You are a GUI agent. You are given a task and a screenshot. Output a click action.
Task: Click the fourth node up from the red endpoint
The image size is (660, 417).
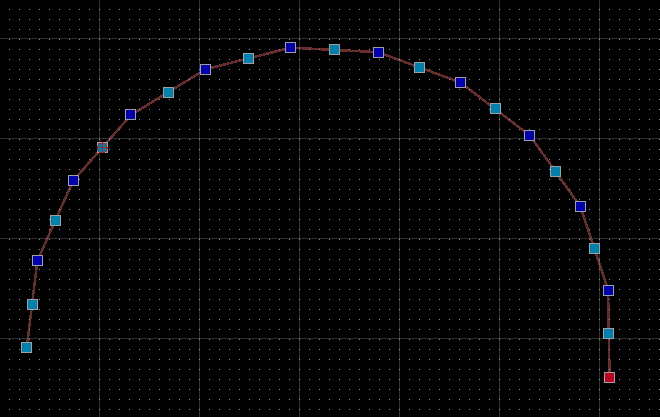pos(580,206)
